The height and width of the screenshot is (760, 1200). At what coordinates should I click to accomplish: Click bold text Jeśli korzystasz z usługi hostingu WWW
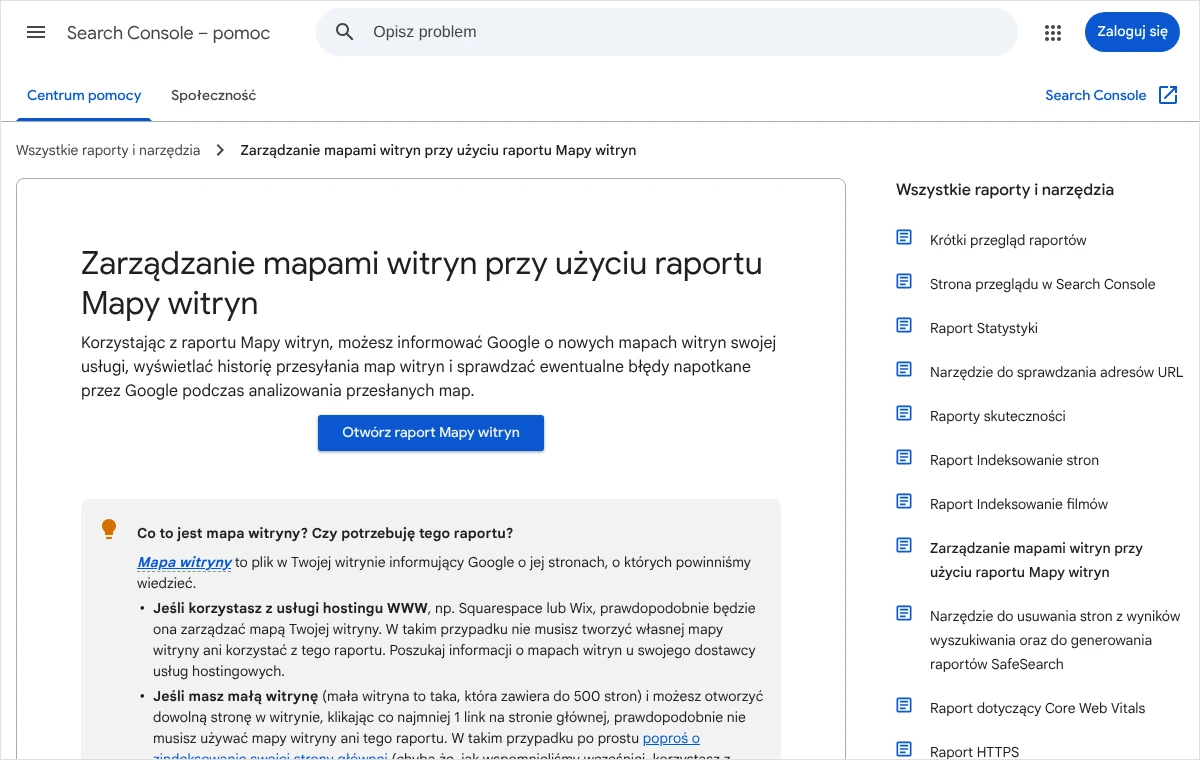pyautogui.click(x=291, y=608)
